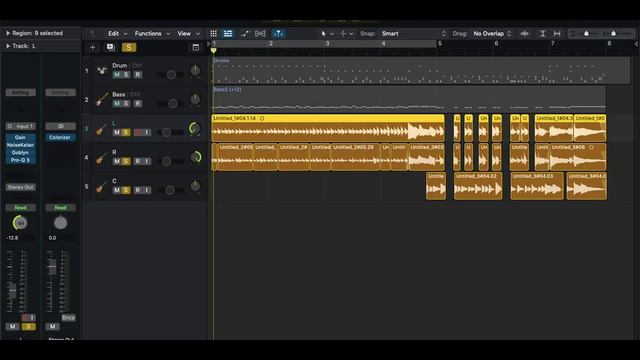Click the Catch playhead icon
This screenshot has width=640, height=360.
[278, 33]
